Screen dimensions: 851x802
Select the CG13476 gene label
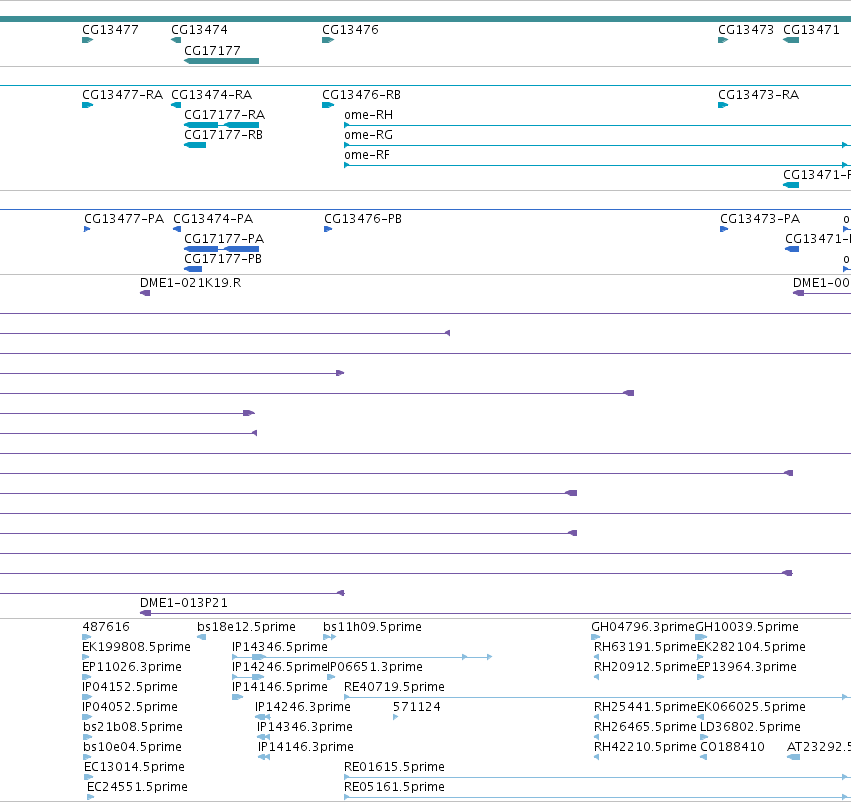pos(350,30)
